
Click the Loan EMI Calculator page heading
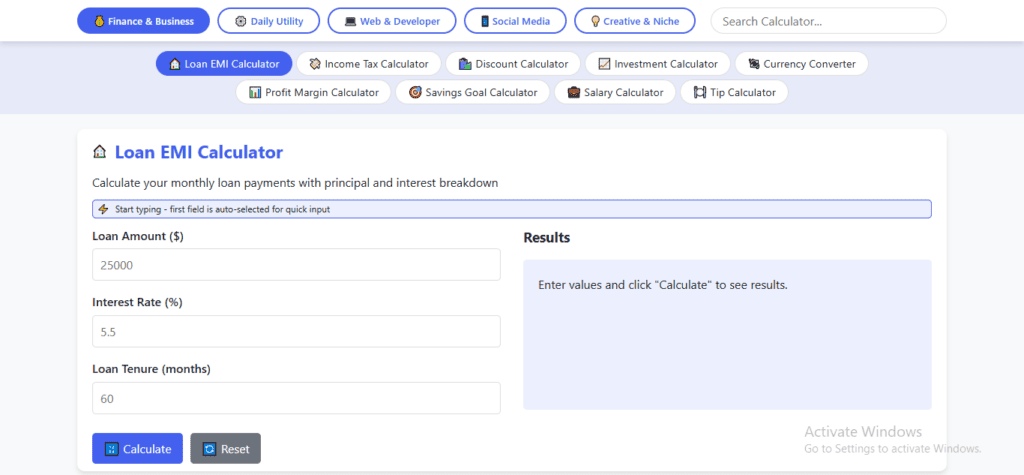[199, 152]
